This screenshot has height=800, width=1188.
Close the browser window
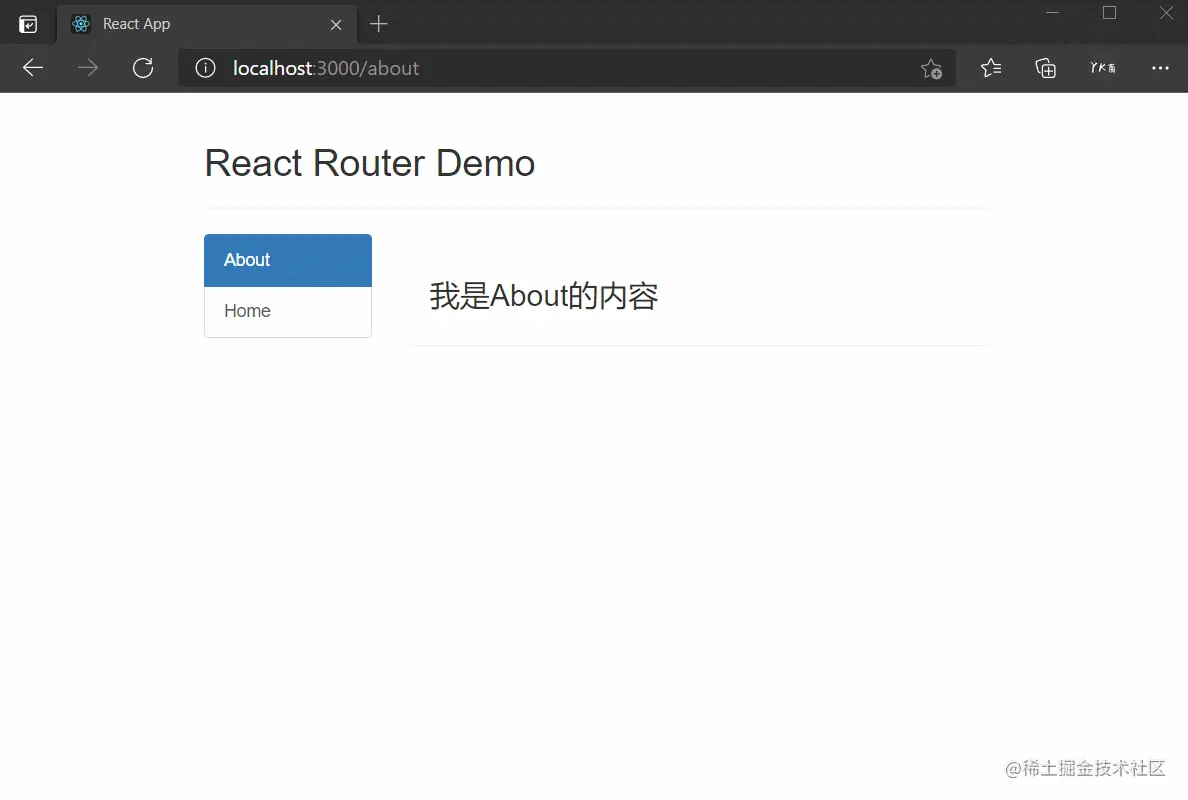point(1166,12)
